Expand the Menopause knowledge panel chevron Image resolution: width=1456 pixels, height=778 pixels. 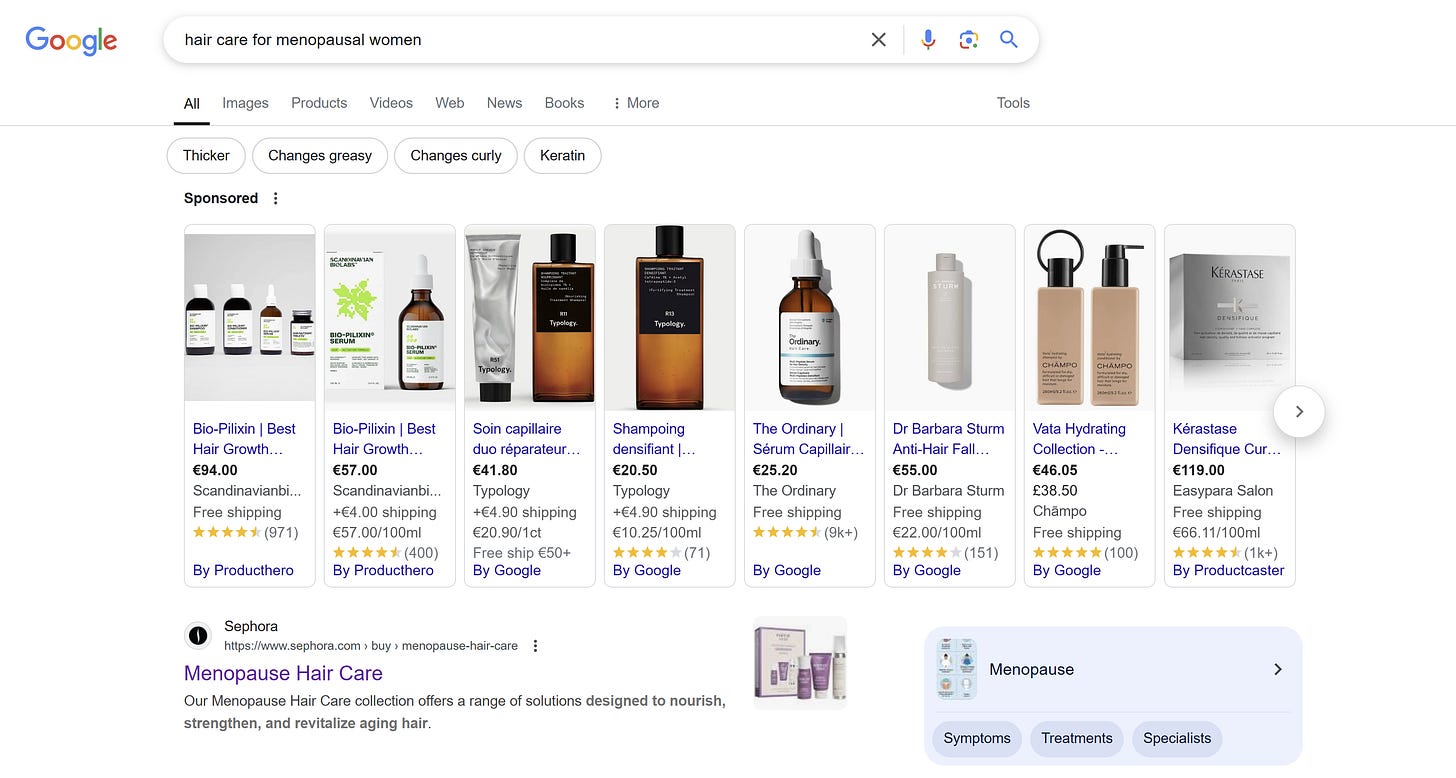[x=1277, y=669]
